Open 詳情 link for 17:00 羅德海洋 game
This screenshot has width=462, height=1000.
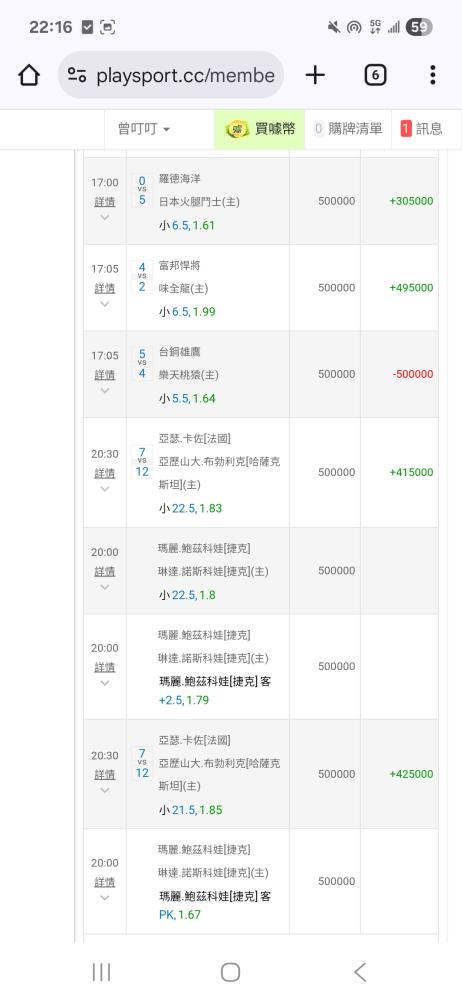(105, 202)
